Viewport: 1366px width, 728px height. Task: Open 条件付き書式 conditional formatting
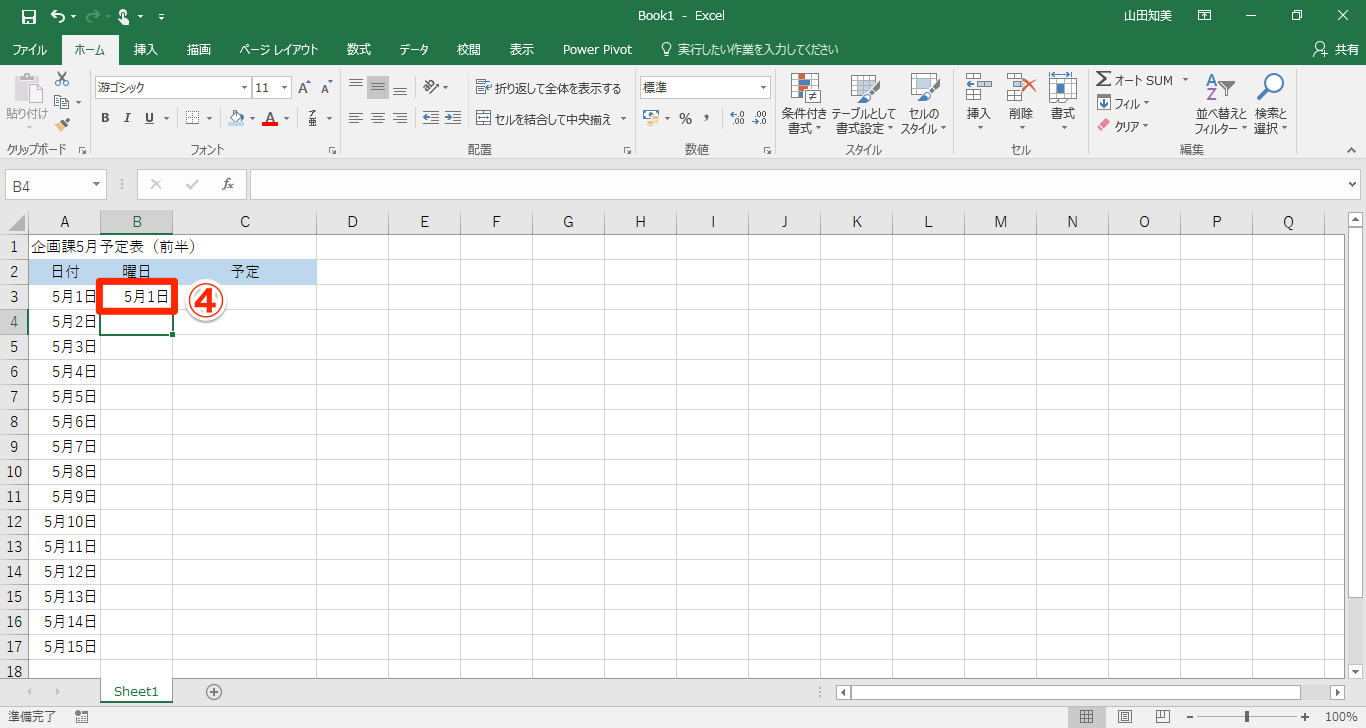tap(804, 104)
